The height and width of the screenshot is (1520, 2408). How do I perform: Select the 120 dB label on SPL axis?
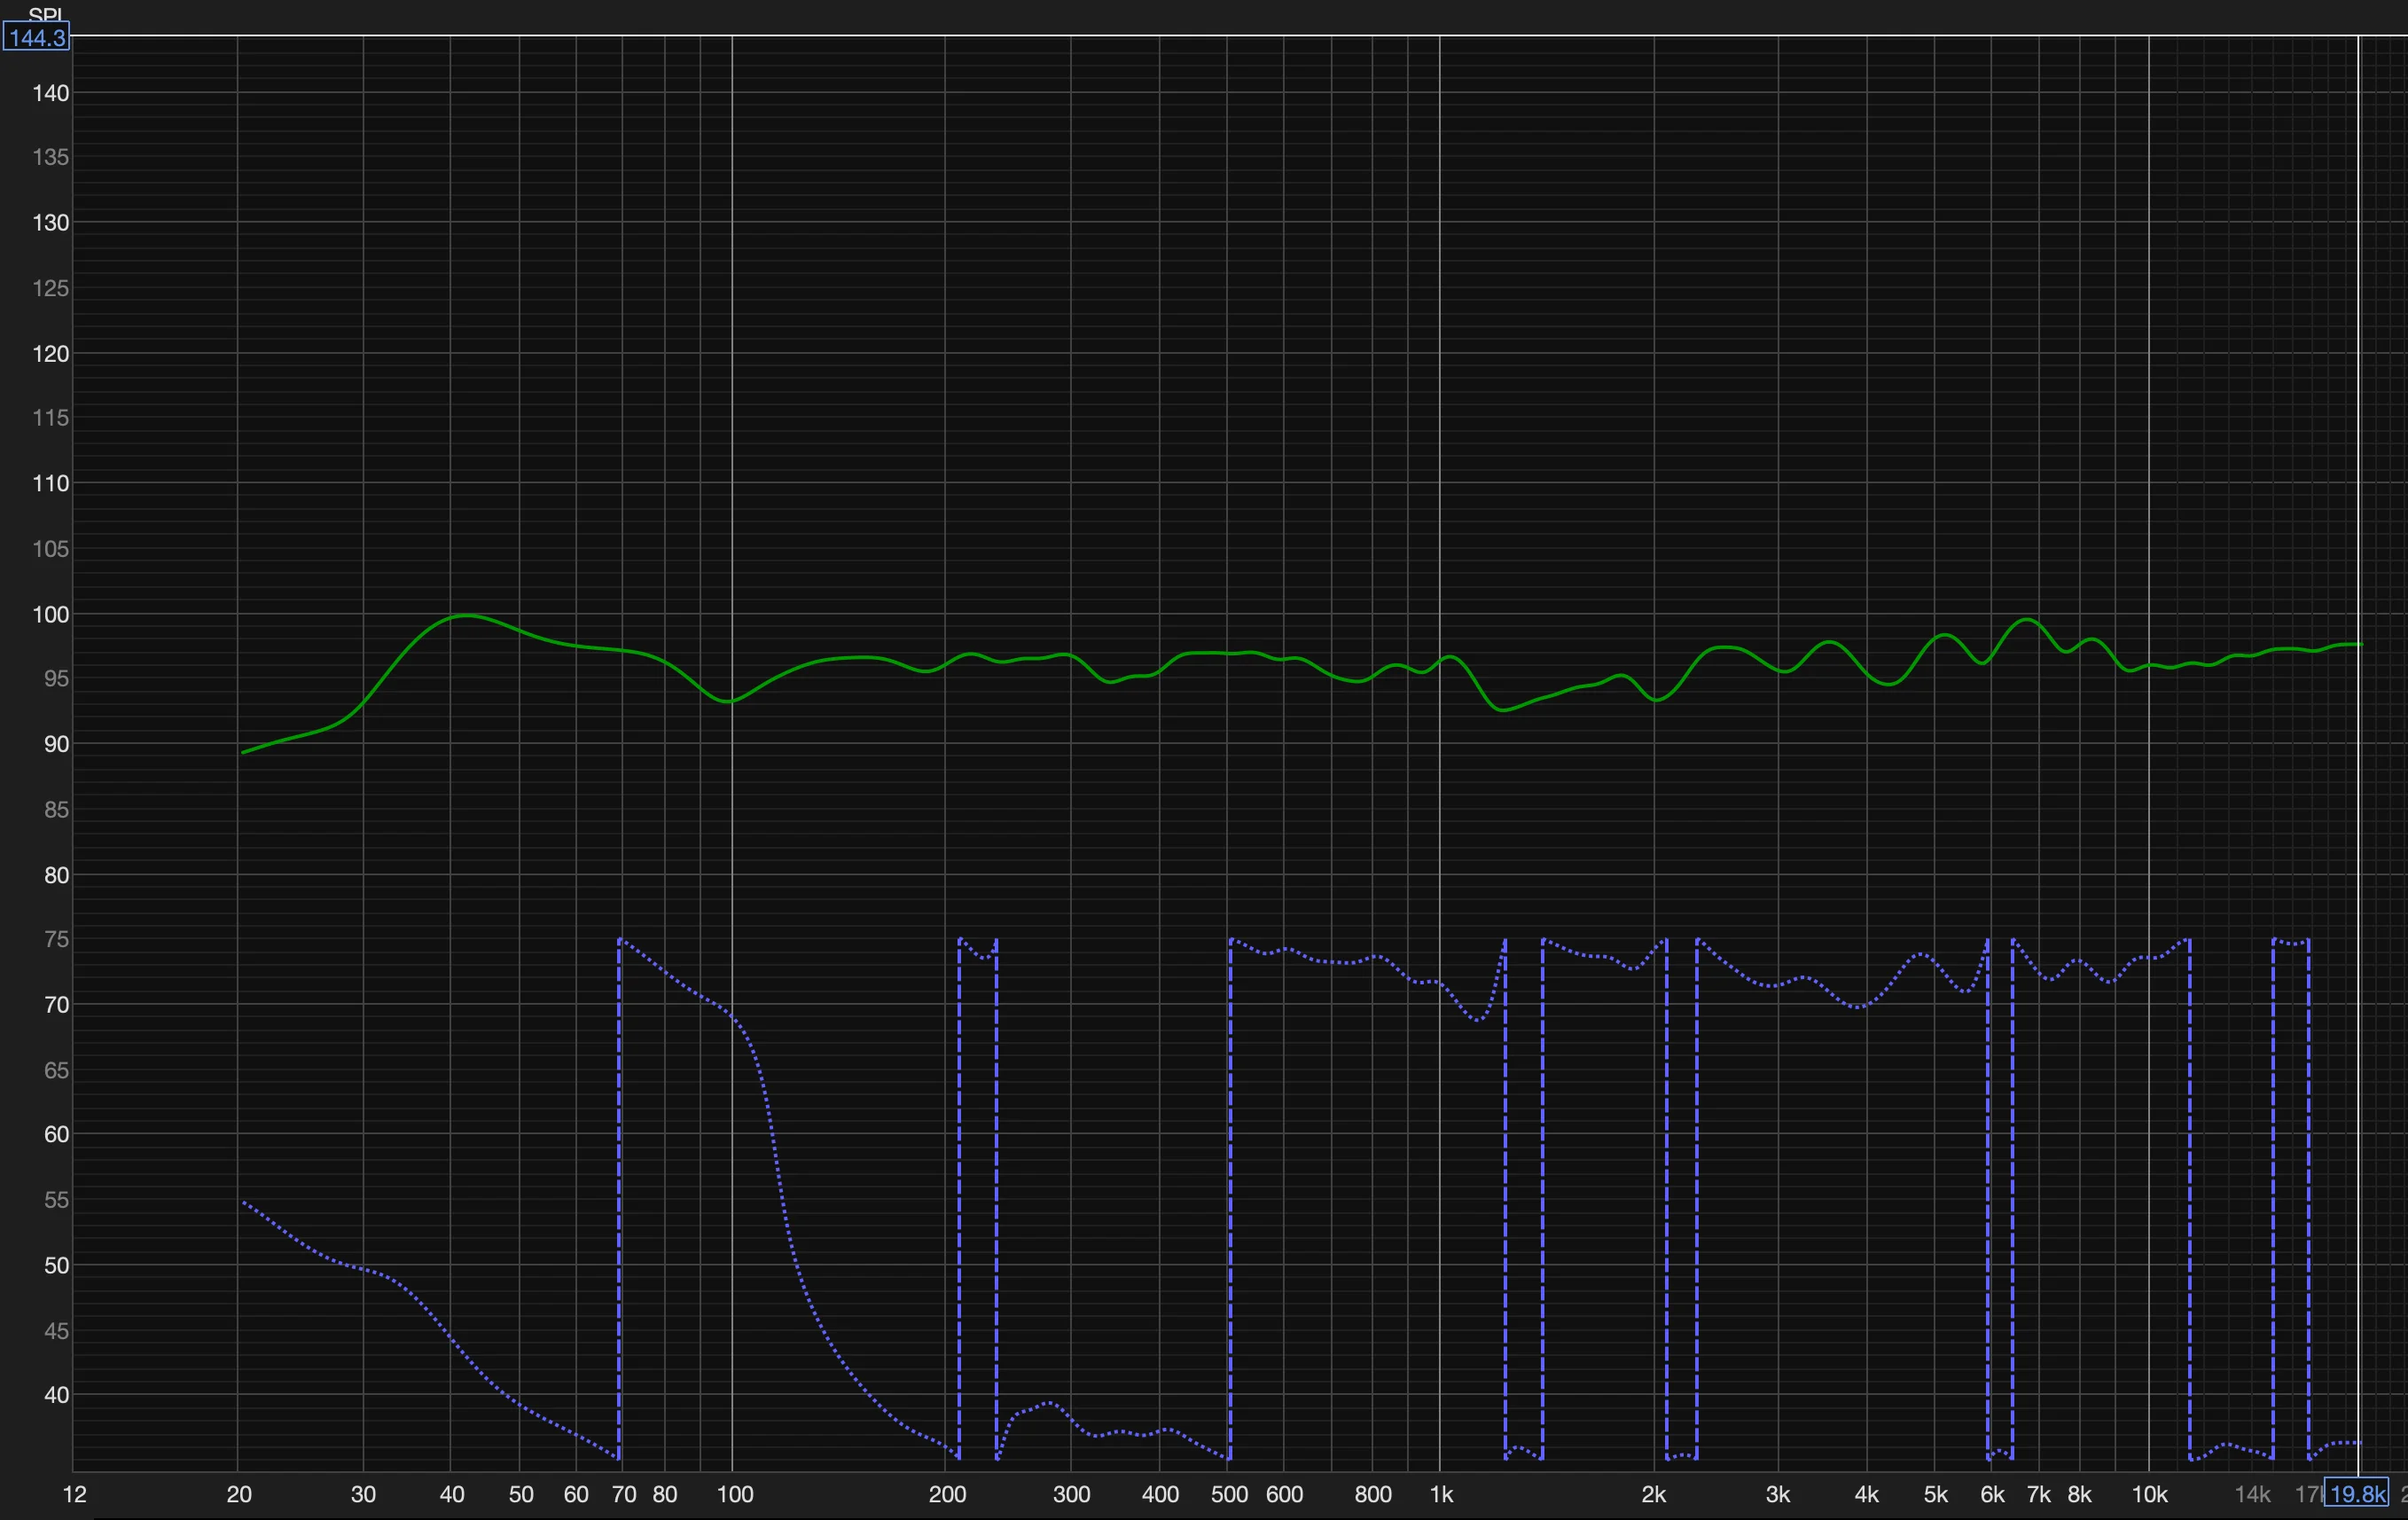tap(51, 354)
